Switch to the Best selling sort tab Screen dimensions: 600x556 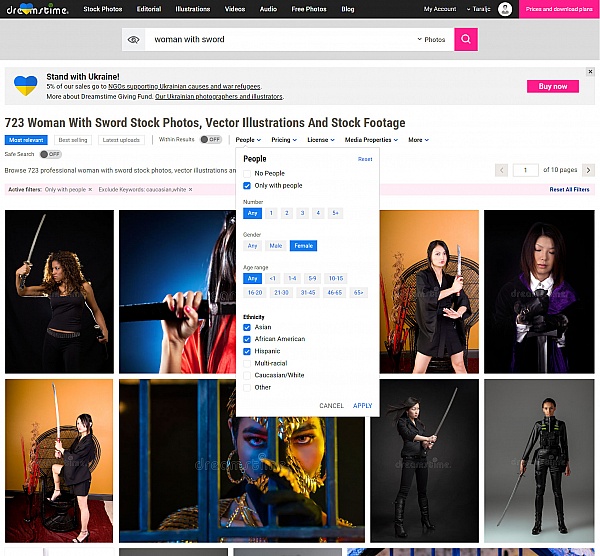(72, 140)
